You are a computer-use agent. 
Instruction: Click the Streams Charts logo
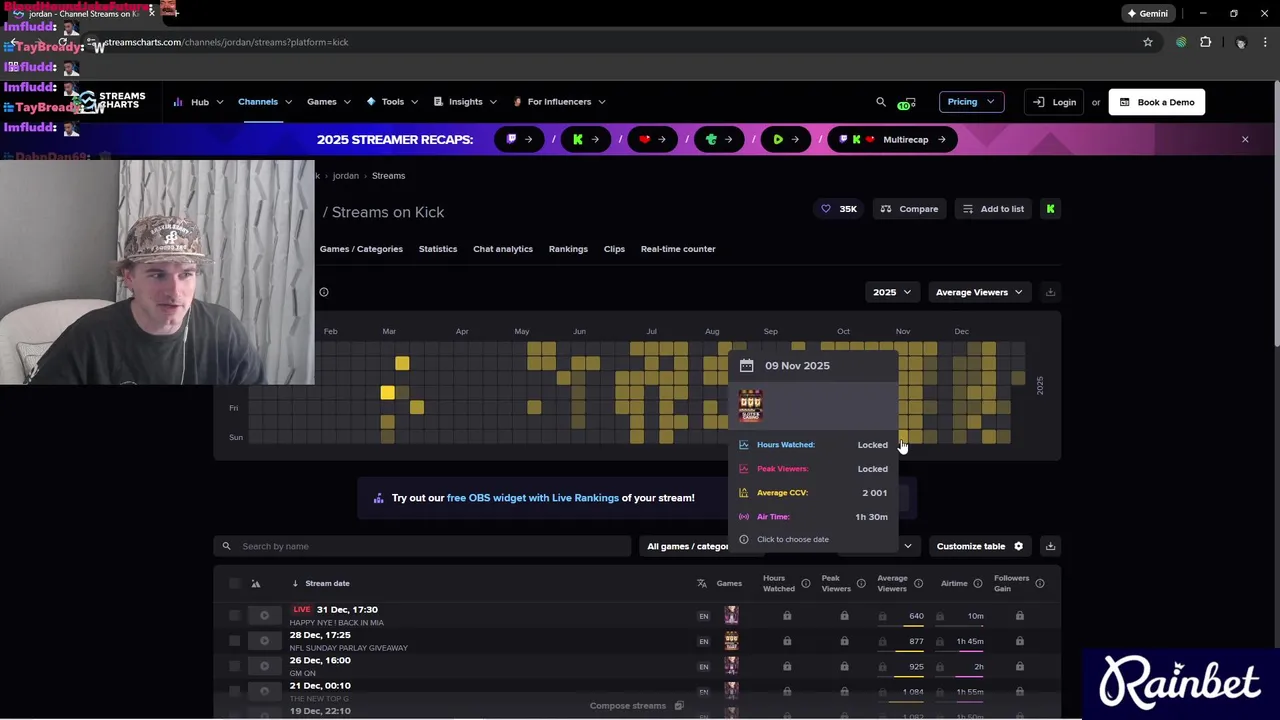112,102
